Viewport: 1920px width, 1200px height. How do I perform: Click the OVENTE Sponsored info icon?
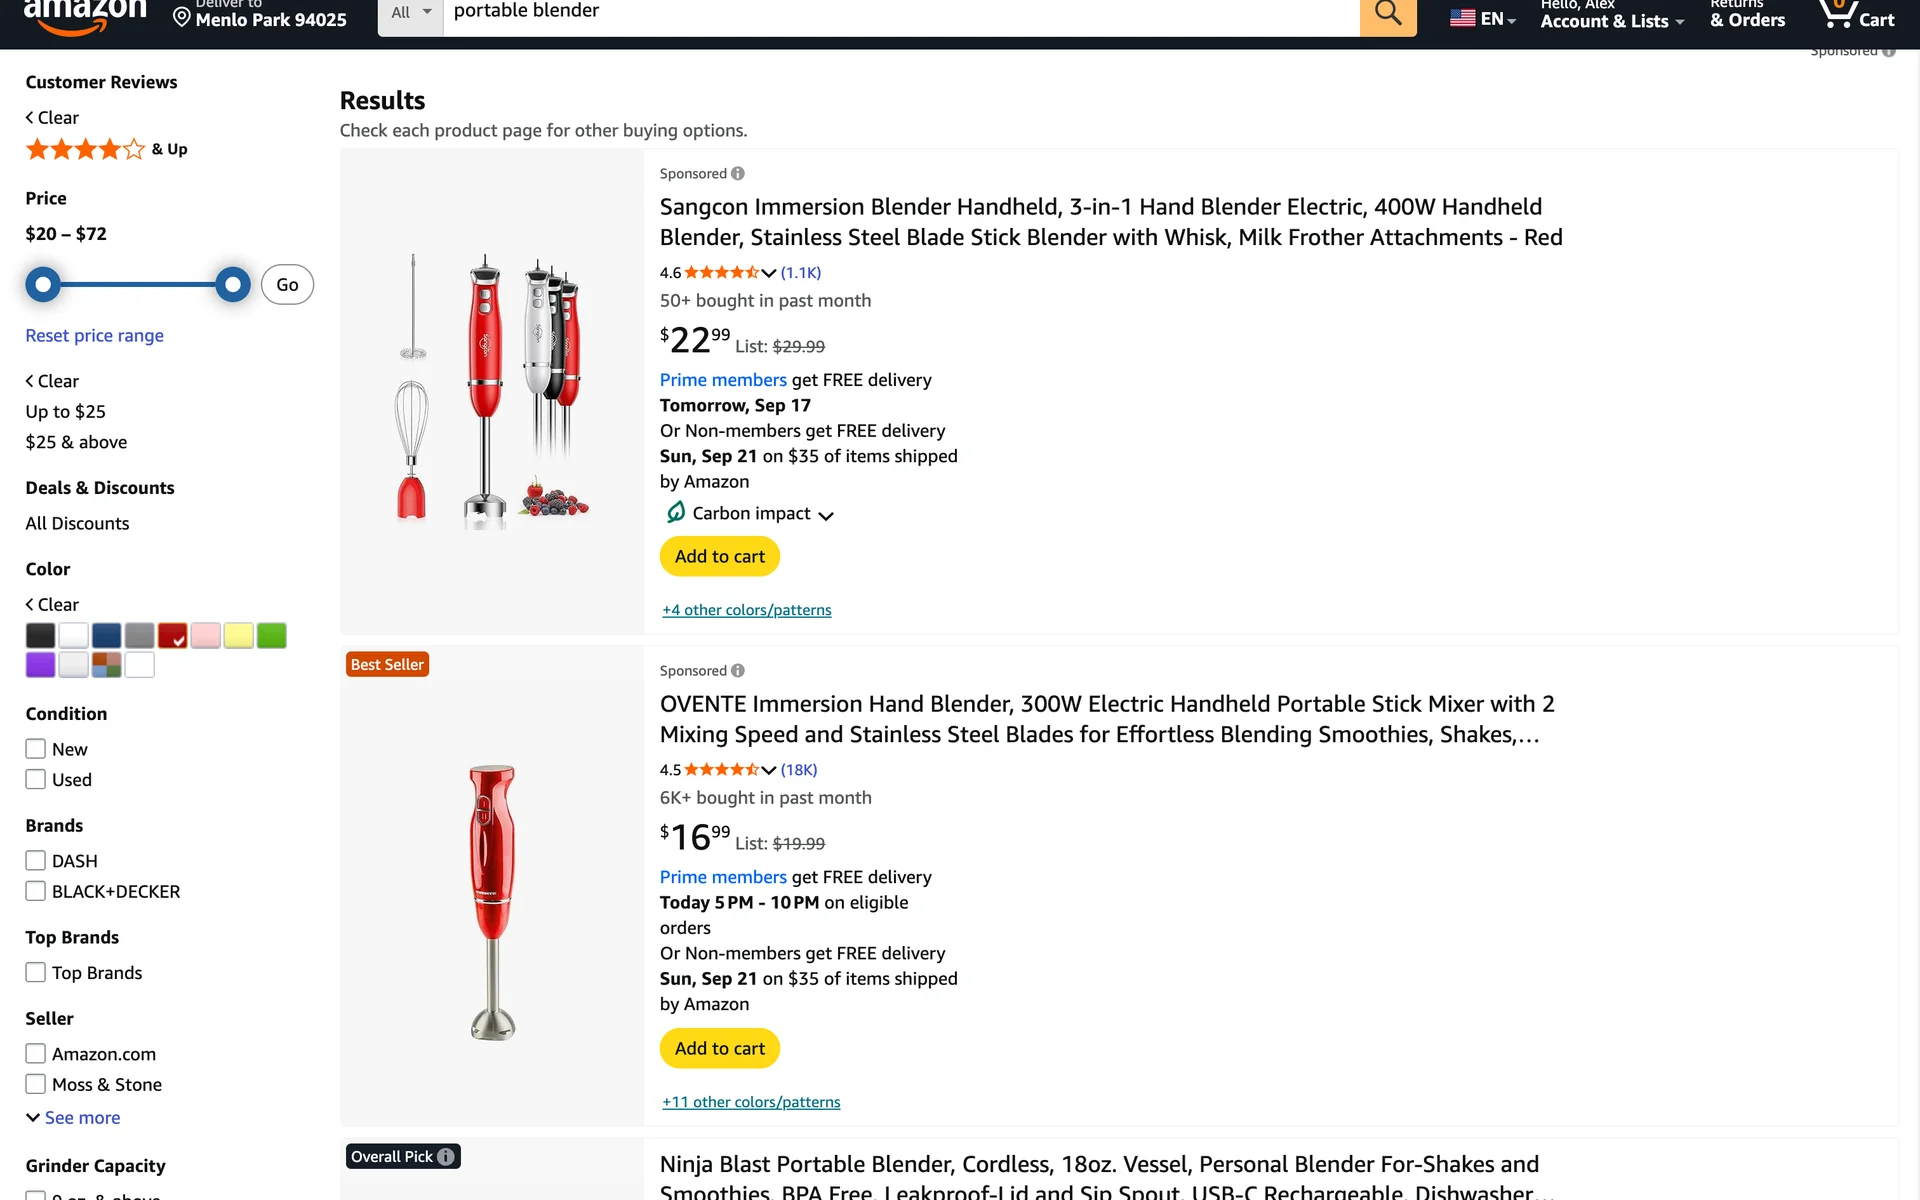(738, 671)
